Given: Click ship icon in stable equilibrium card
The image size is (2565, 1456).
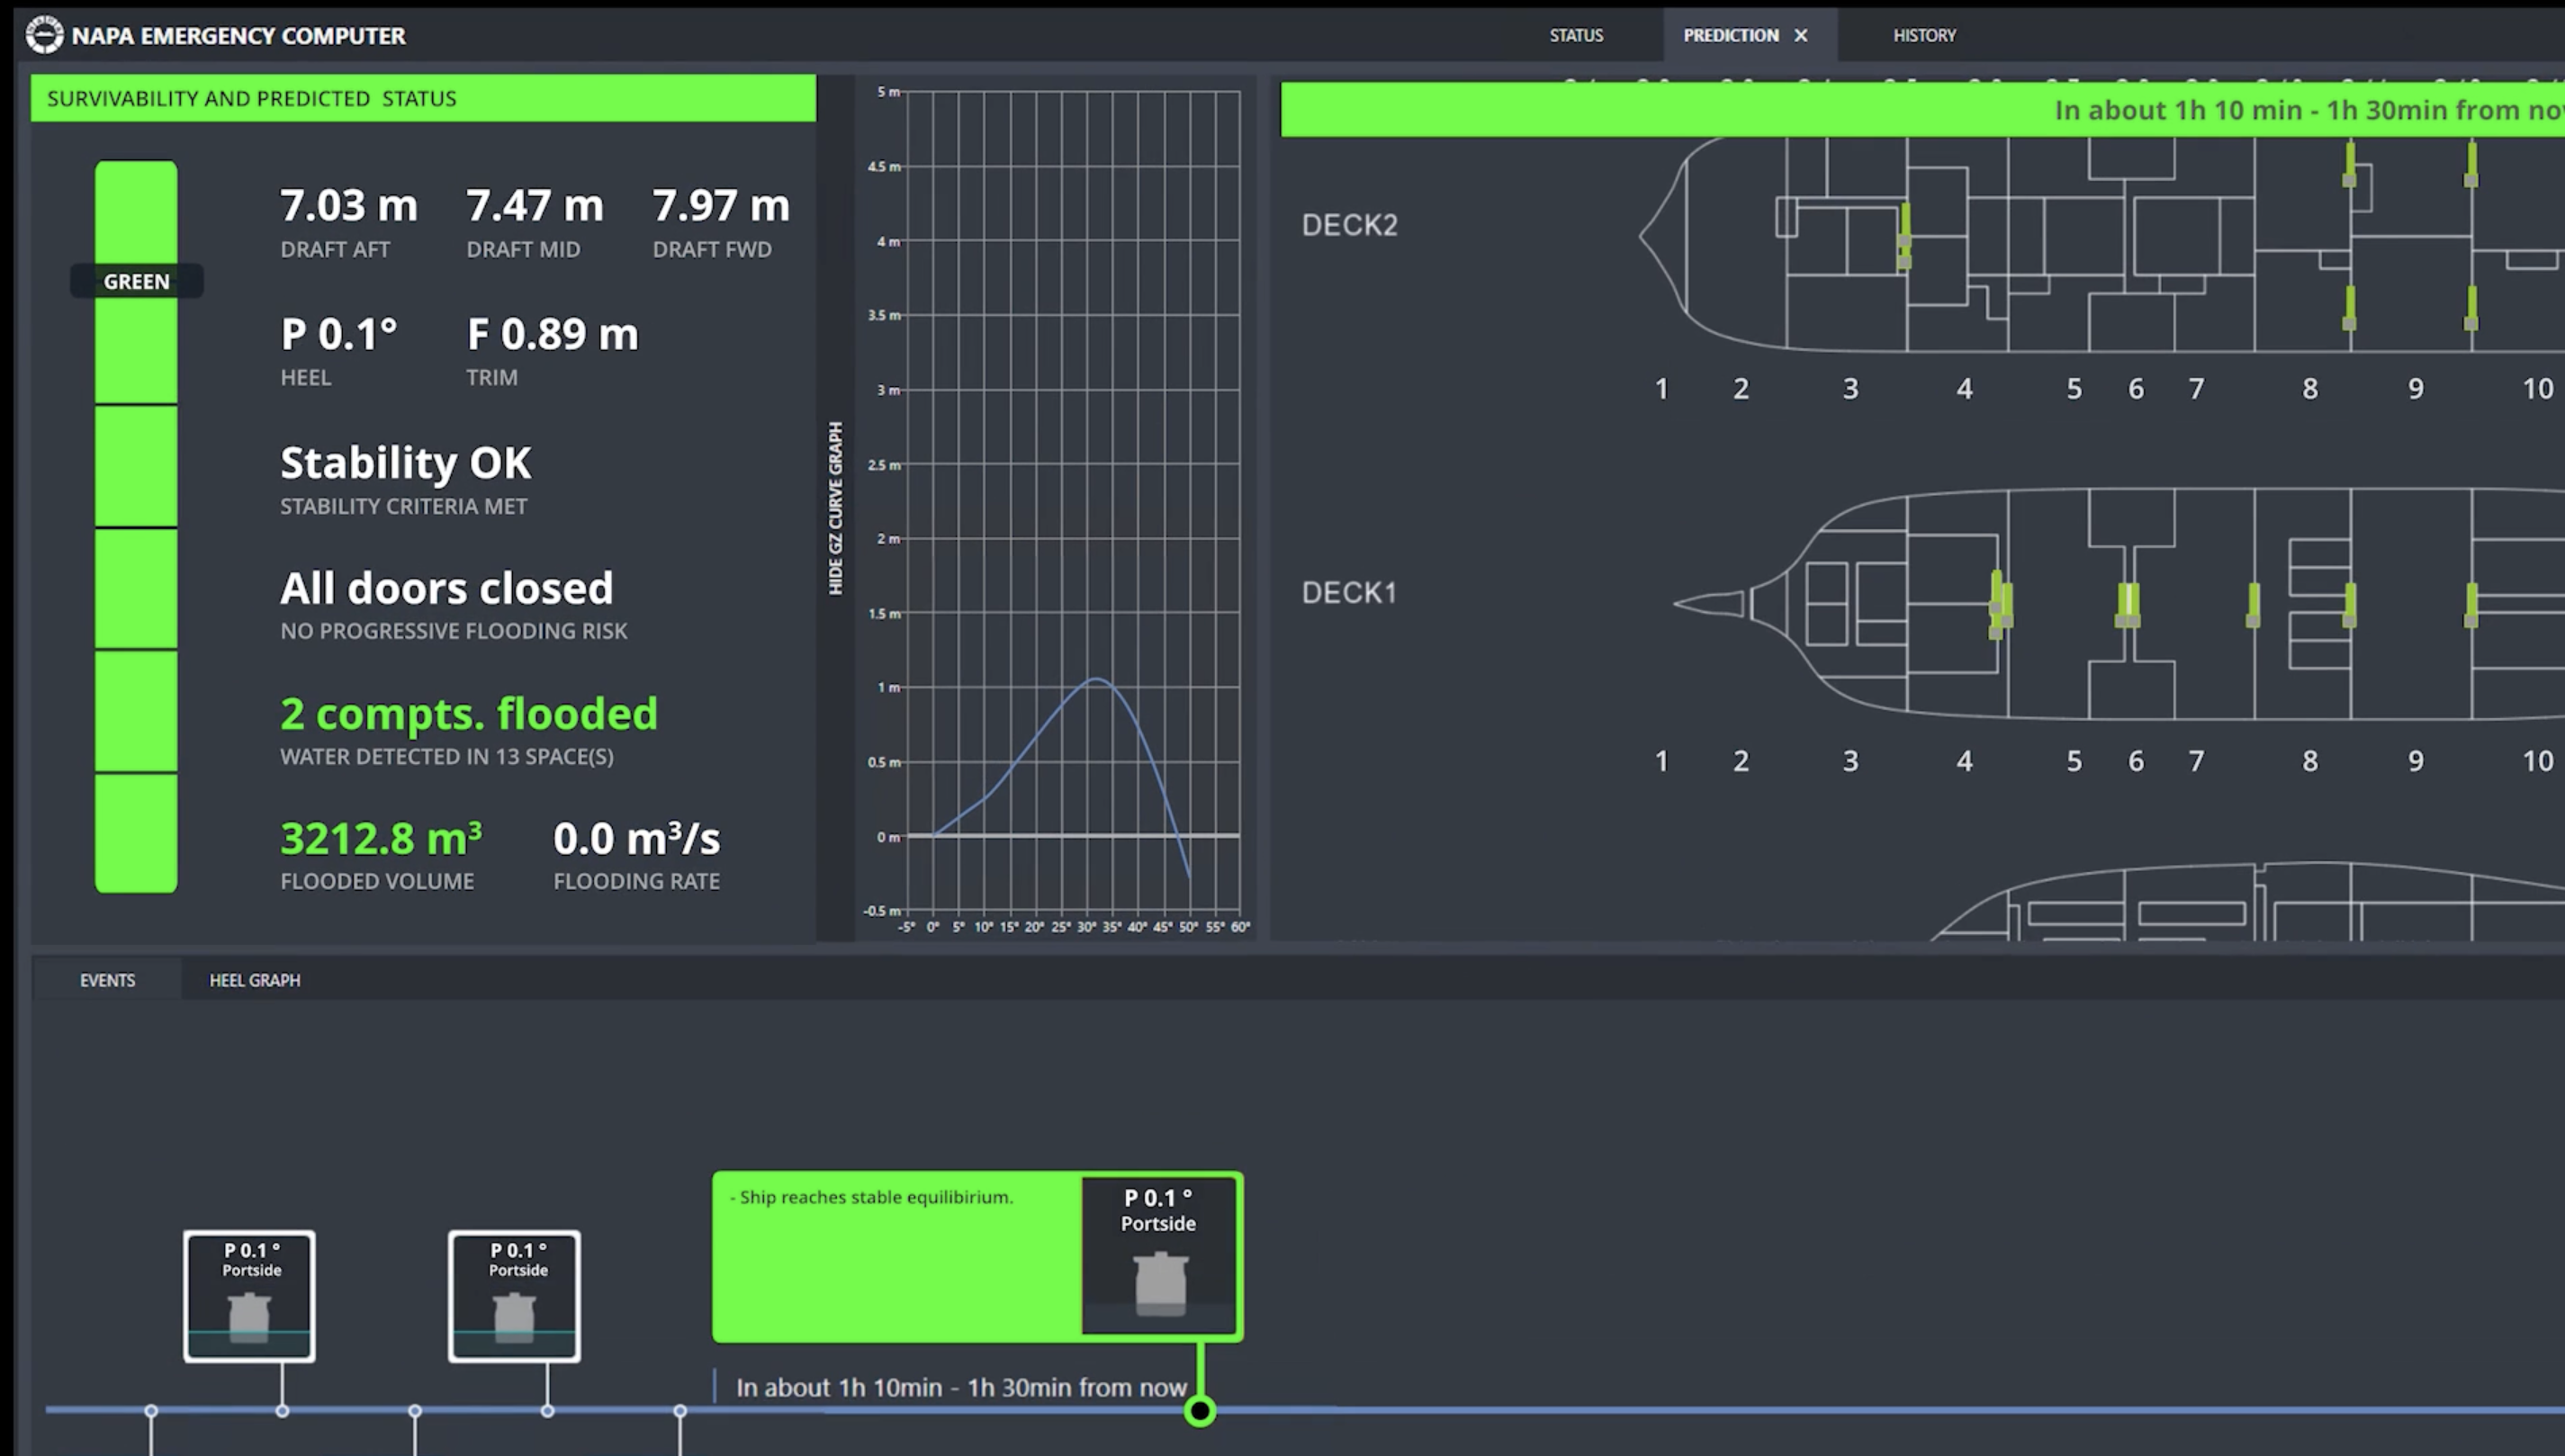Looking at the screenshot, I should tap(1159, 1282).
